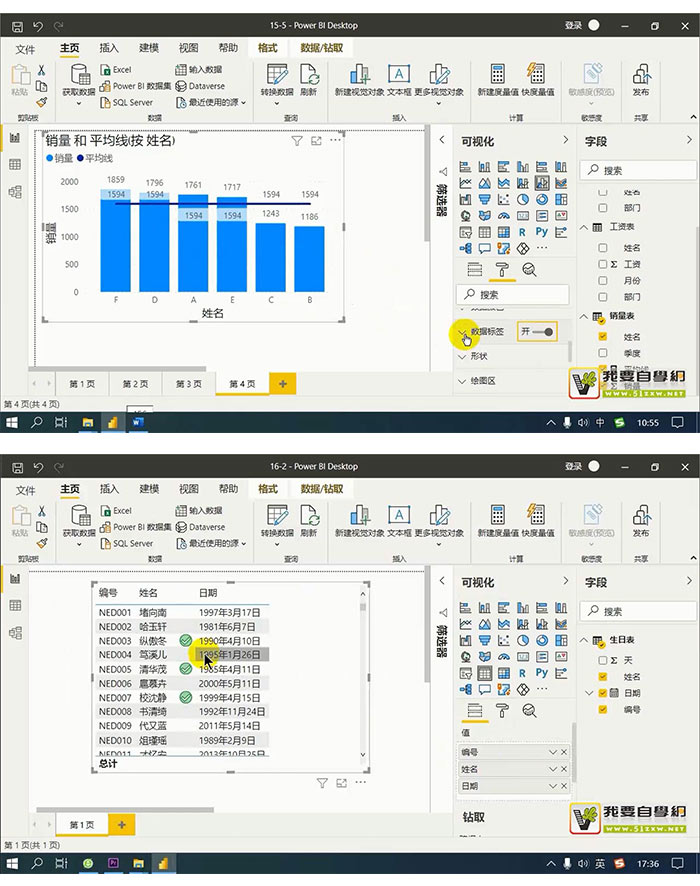Click undo arrow in 15-5 title bar

[38, 26]
